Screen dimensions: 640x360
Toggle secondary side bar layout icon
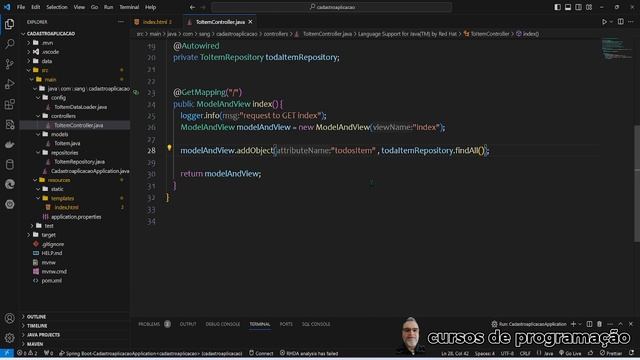tap(578, 7)
